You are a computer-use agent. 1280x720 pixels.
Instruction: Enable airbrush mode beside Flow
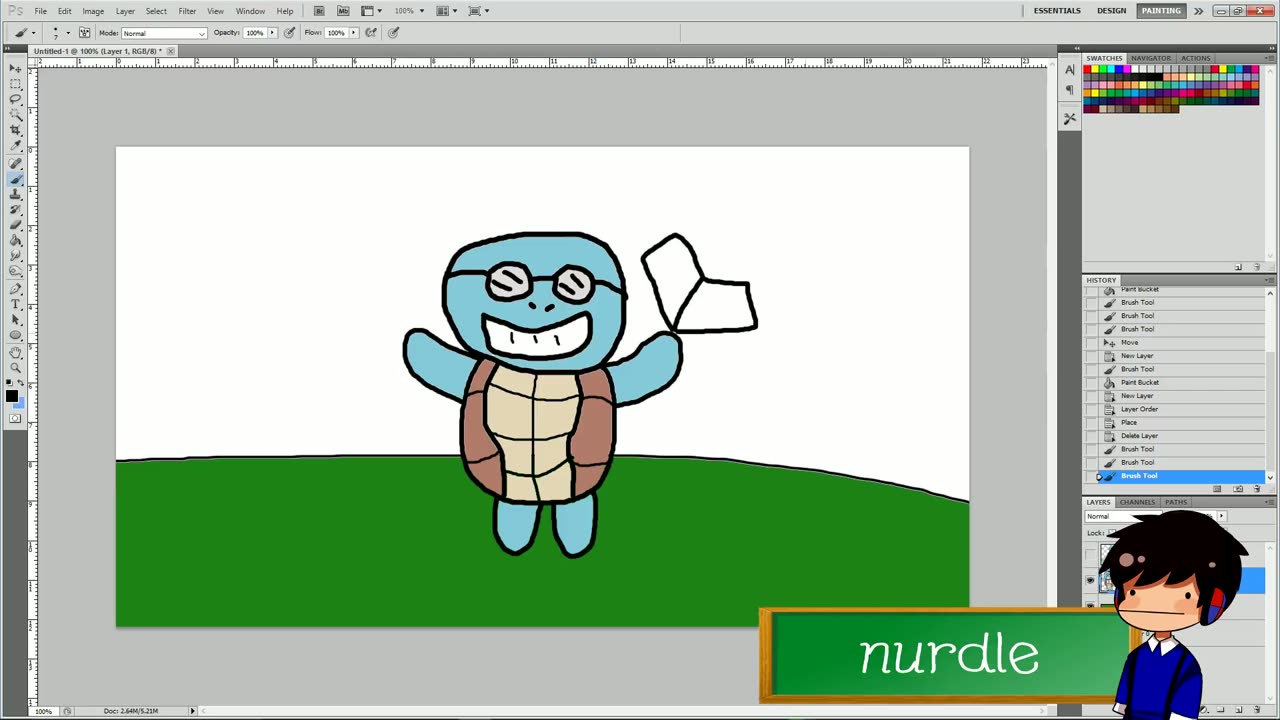coord(371,33)
